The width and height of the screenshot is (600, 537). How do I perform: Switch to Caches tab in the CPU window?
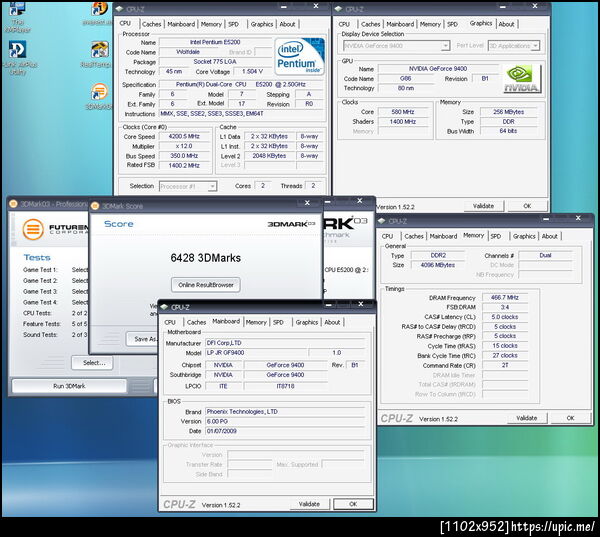click(x=152, y=24)
